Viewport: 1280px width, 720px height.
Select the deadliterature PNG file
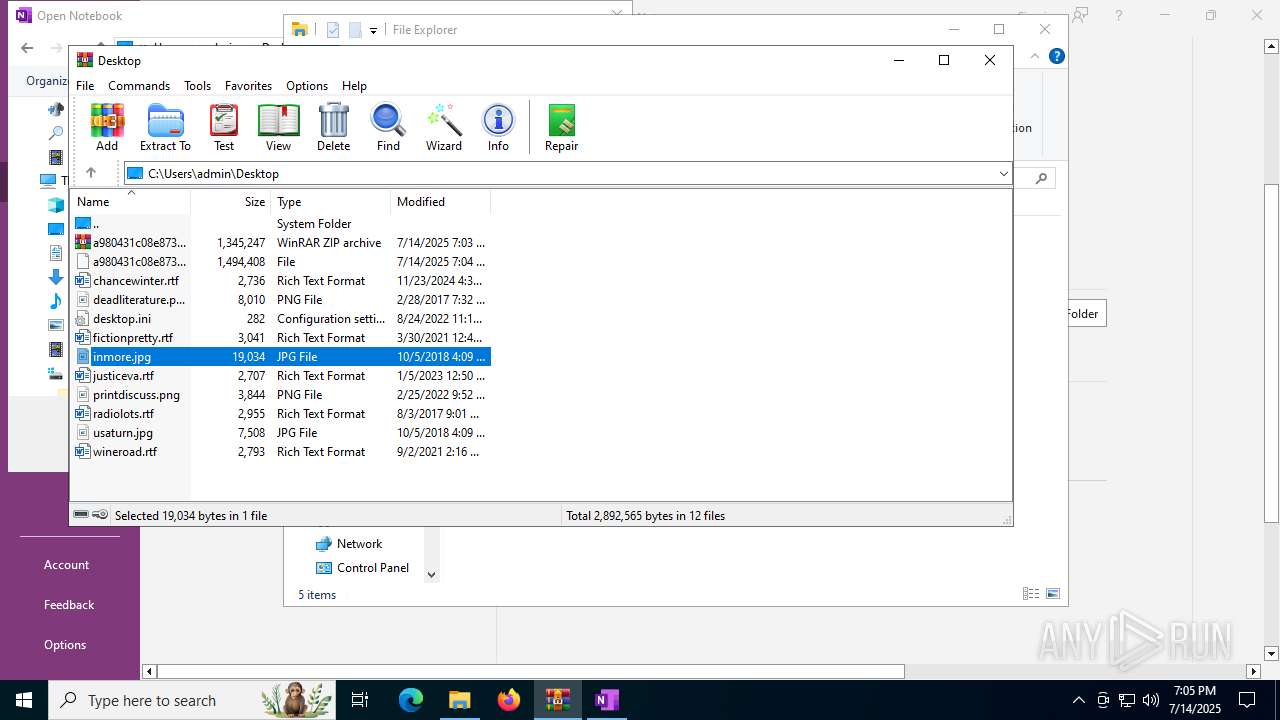pos(281,300)
